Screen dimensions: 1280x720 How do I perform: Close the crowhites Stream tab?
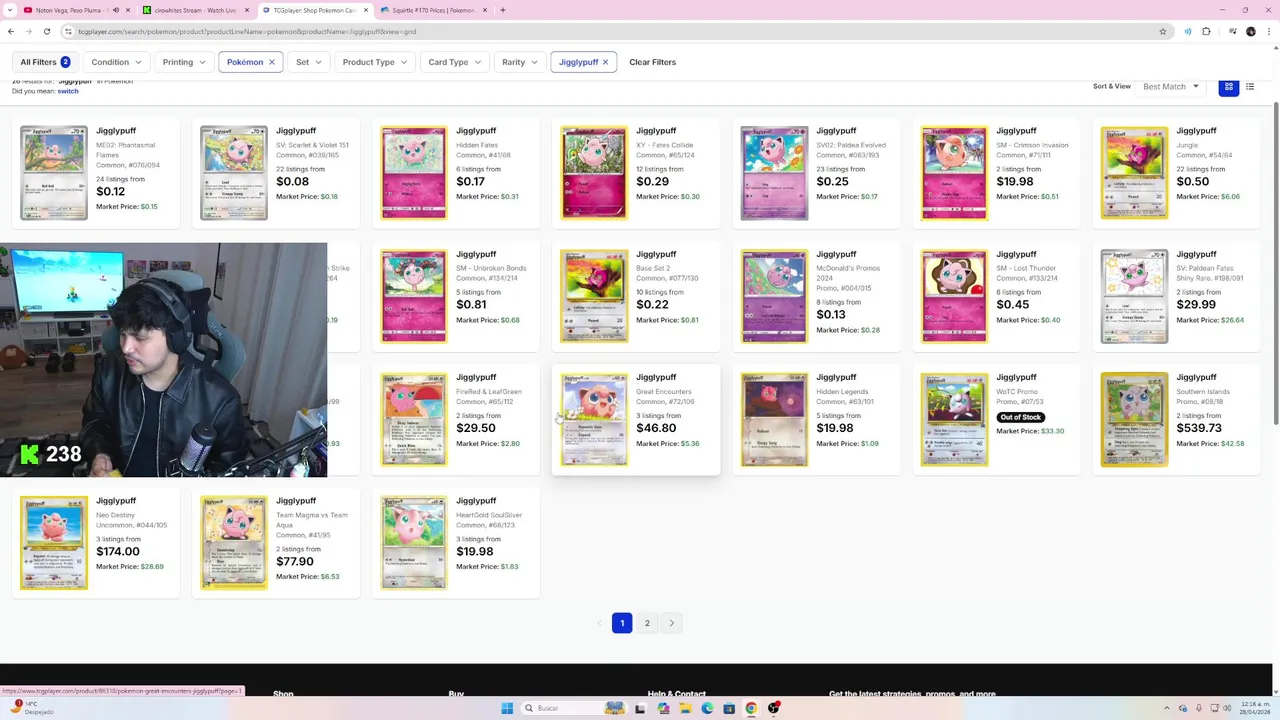coord(247,10)
